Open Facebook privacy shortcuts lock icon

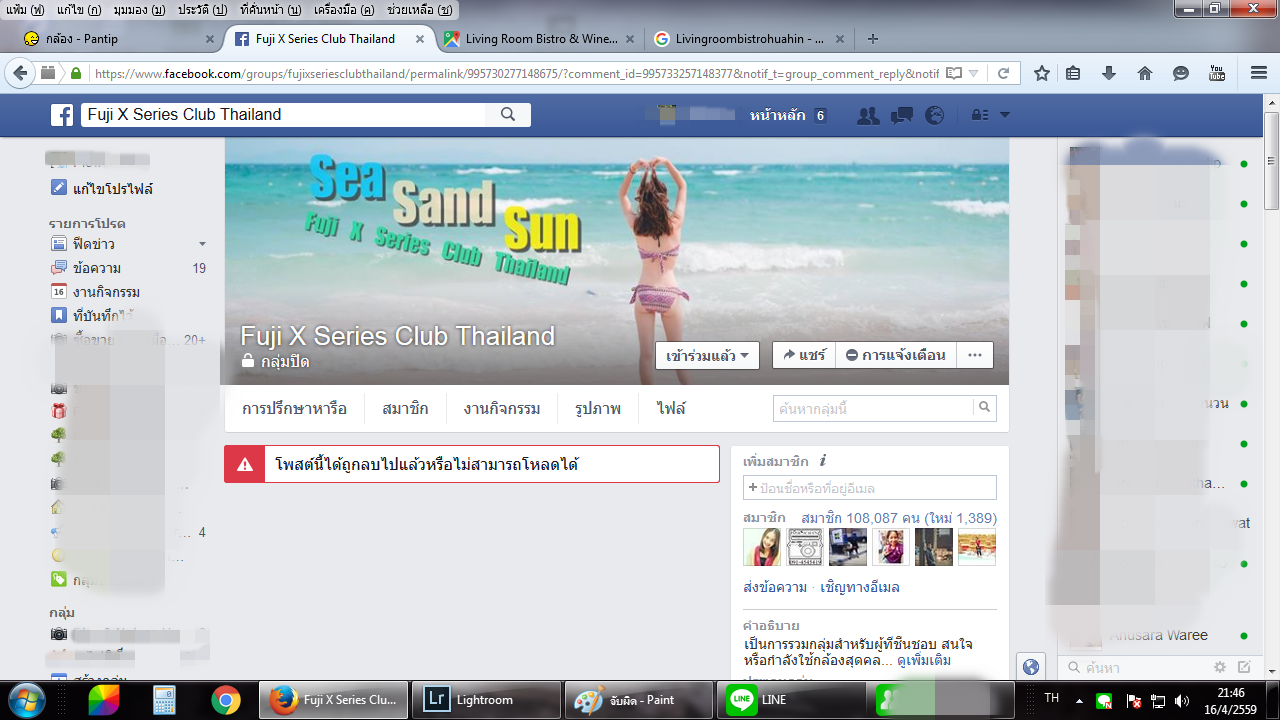(980, 115)
